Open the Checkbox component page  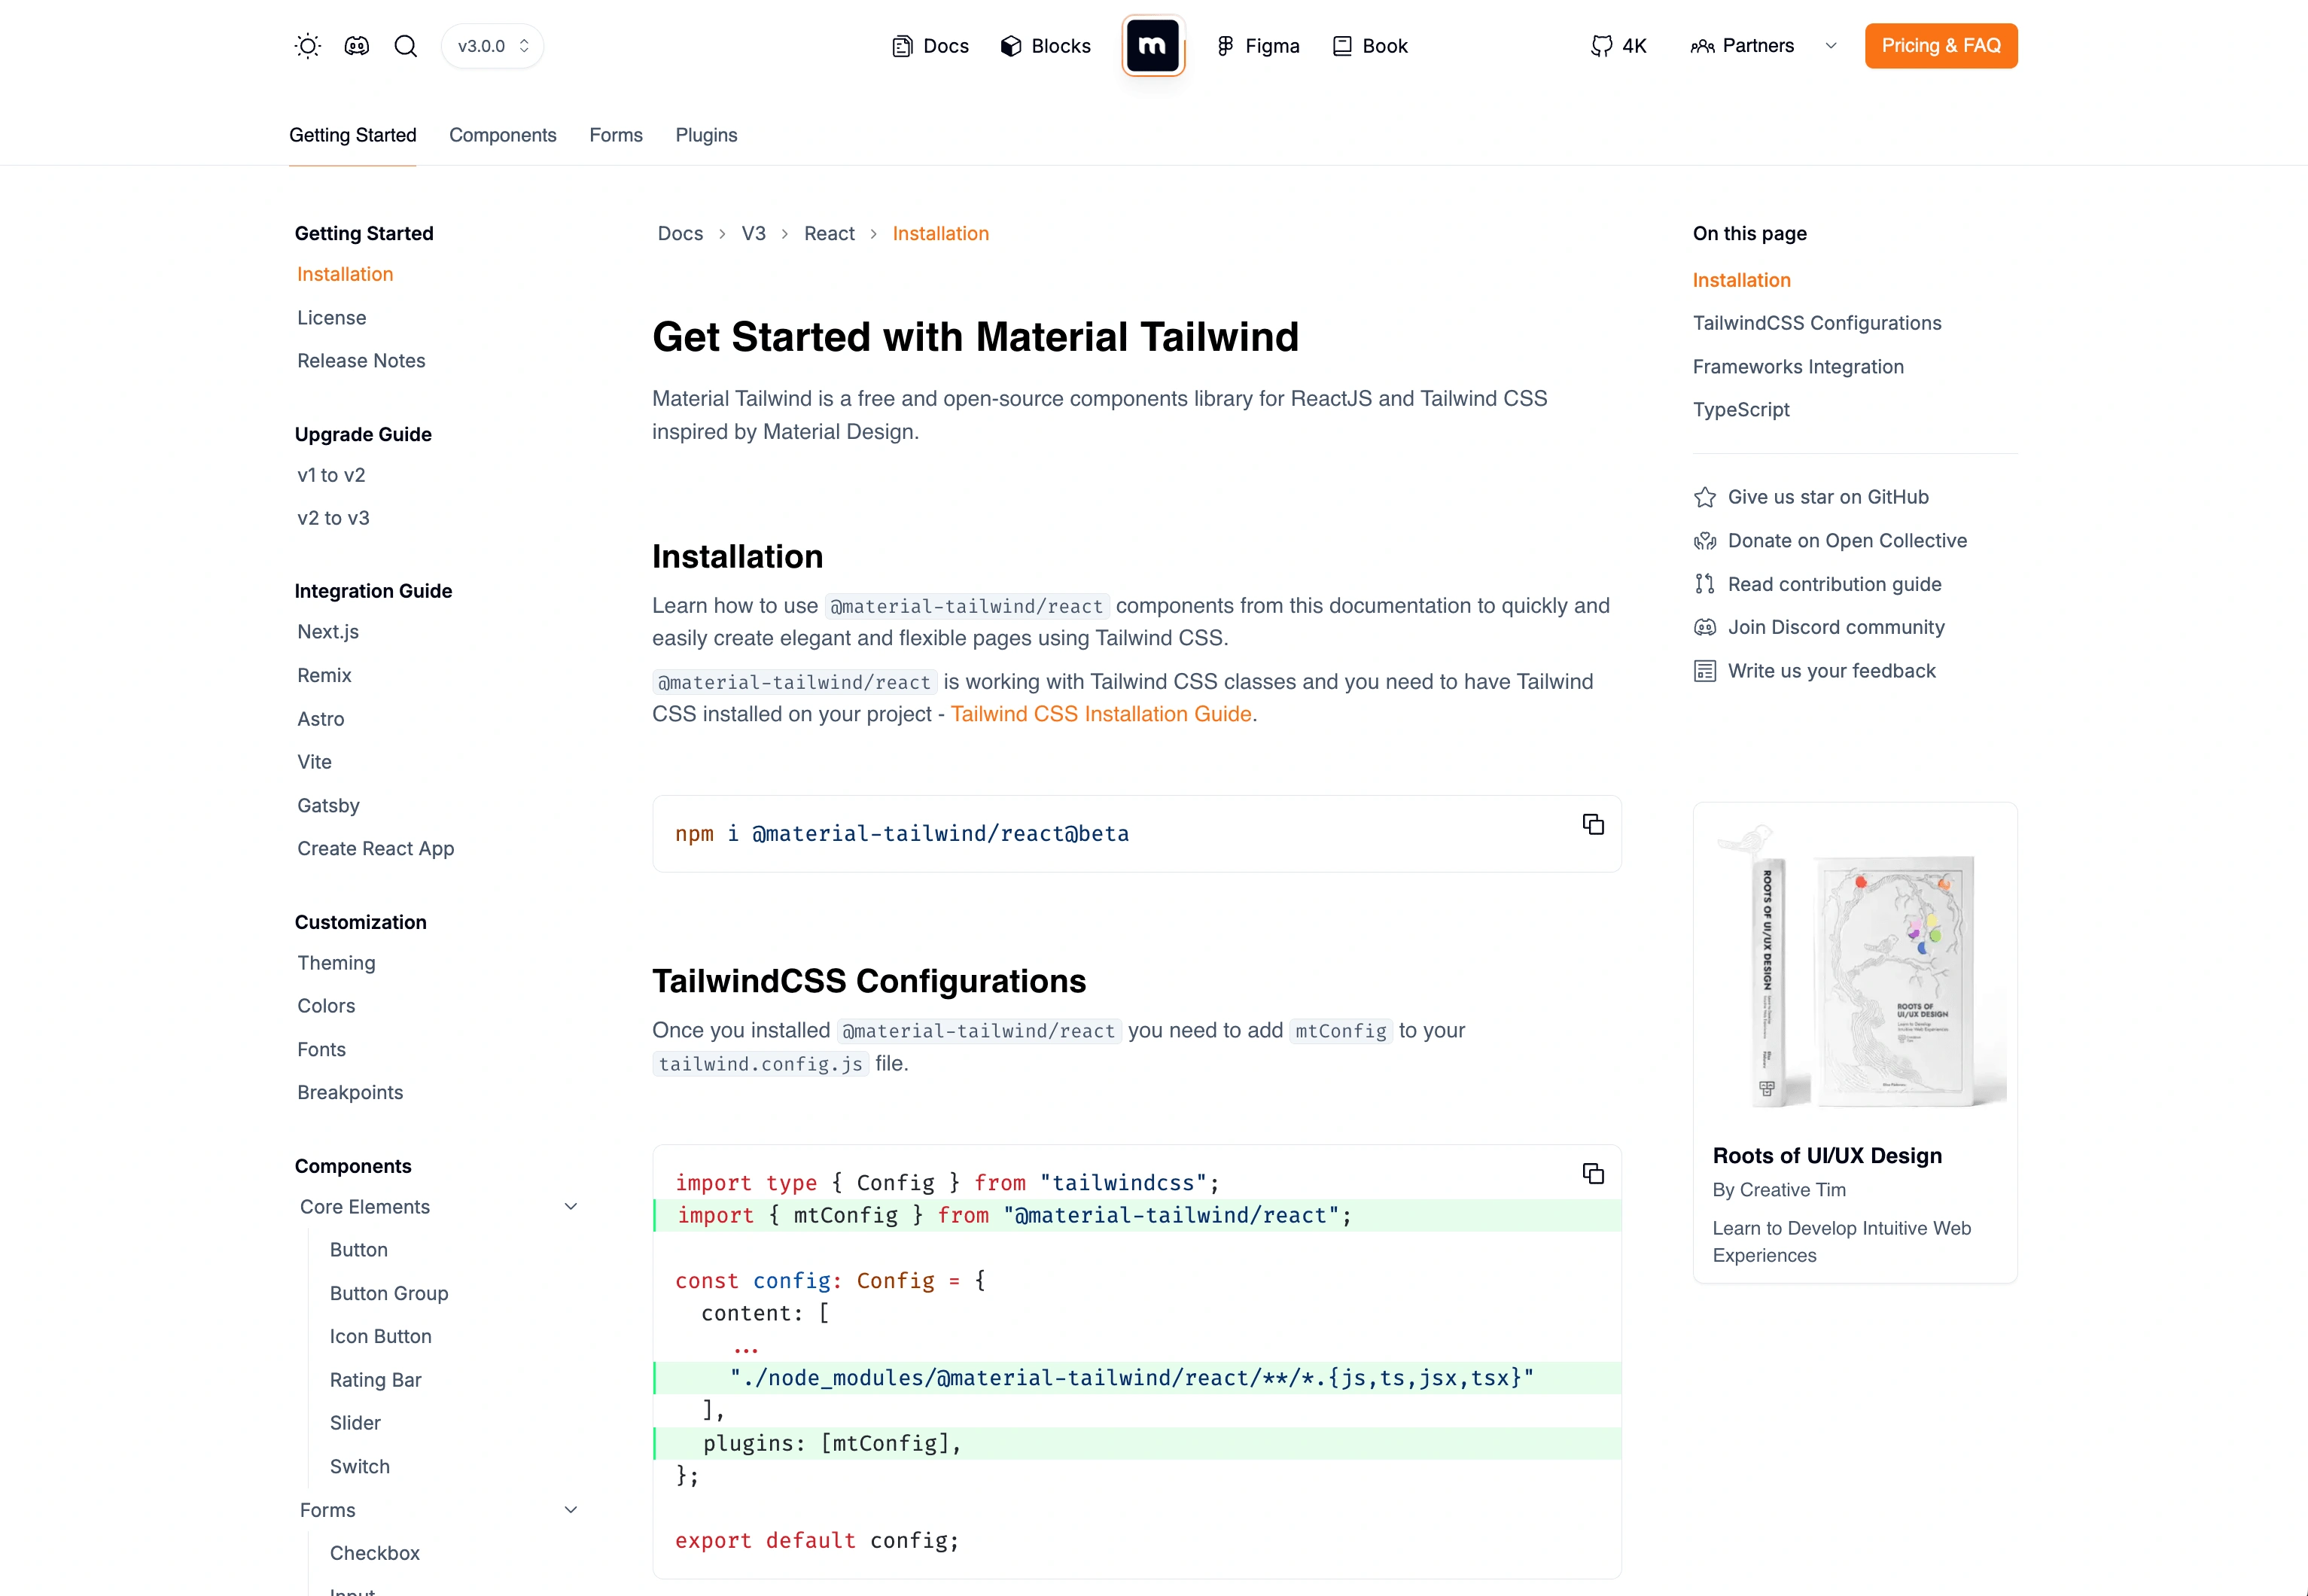point(375,1553)
